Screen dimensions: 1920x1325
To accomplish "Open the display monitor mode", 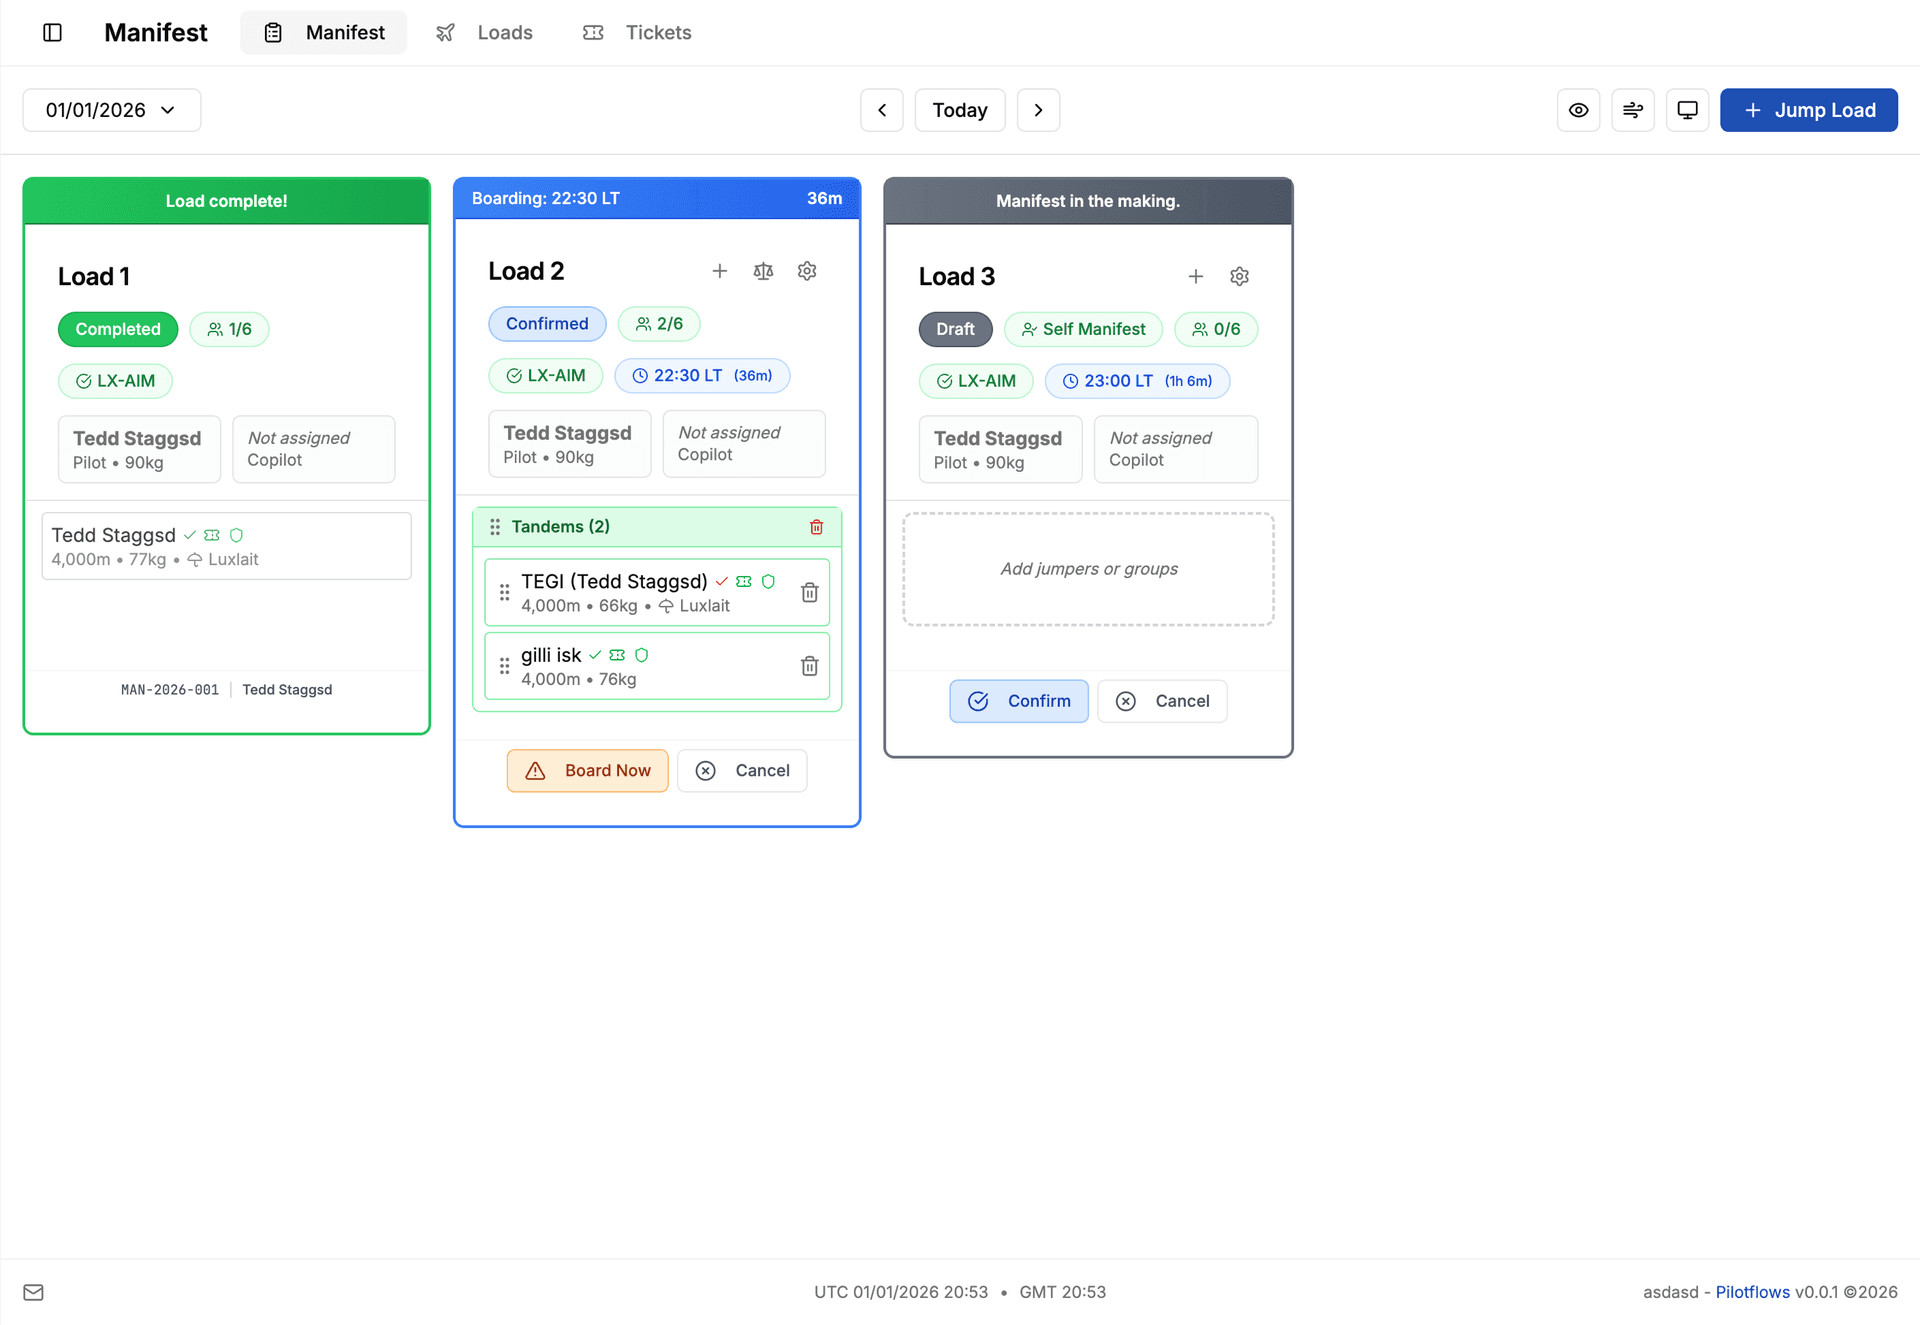I will [x=1687, y=110].
